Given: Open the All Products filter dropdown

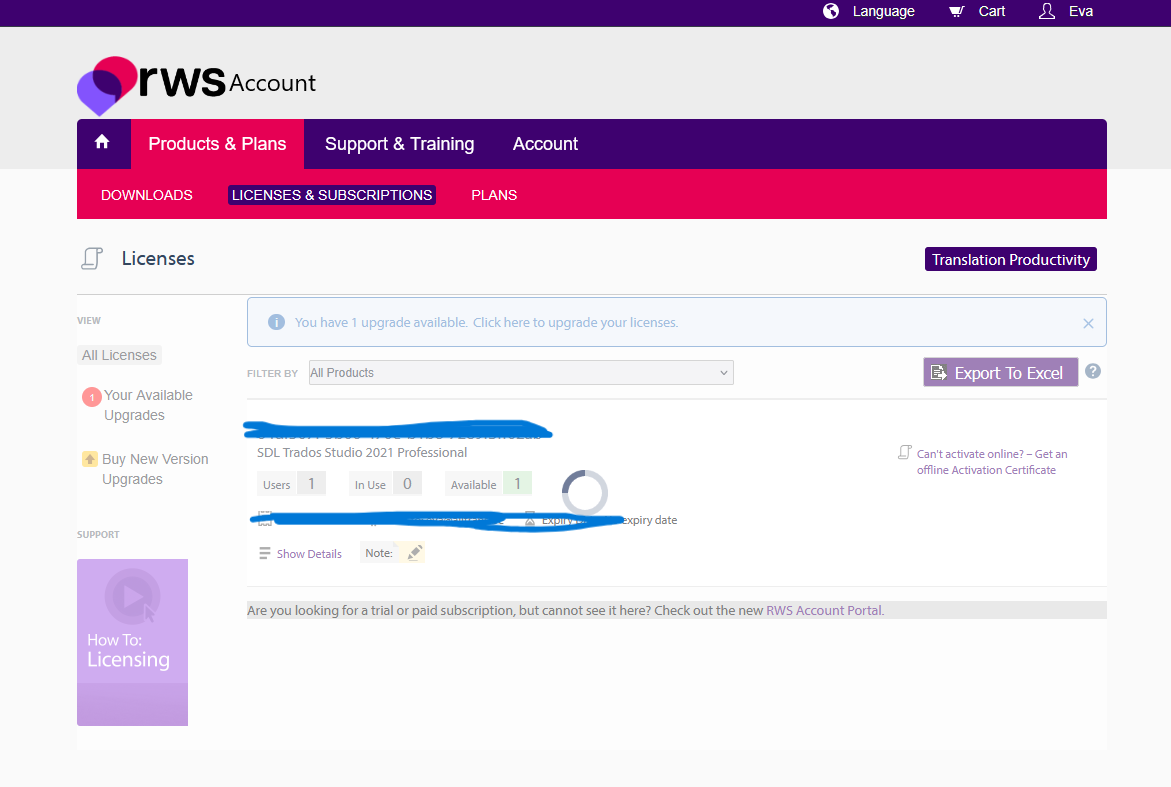Looking at the screenshot, I should coord(521,373).
